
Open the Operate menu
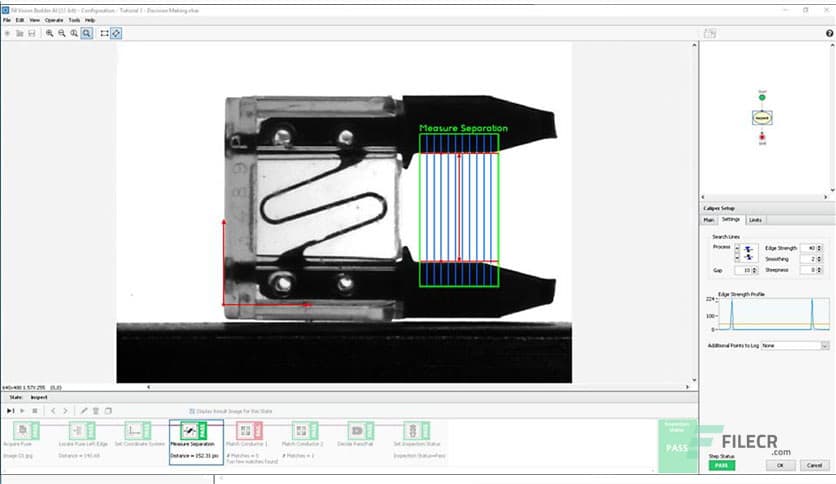[53, 20]
